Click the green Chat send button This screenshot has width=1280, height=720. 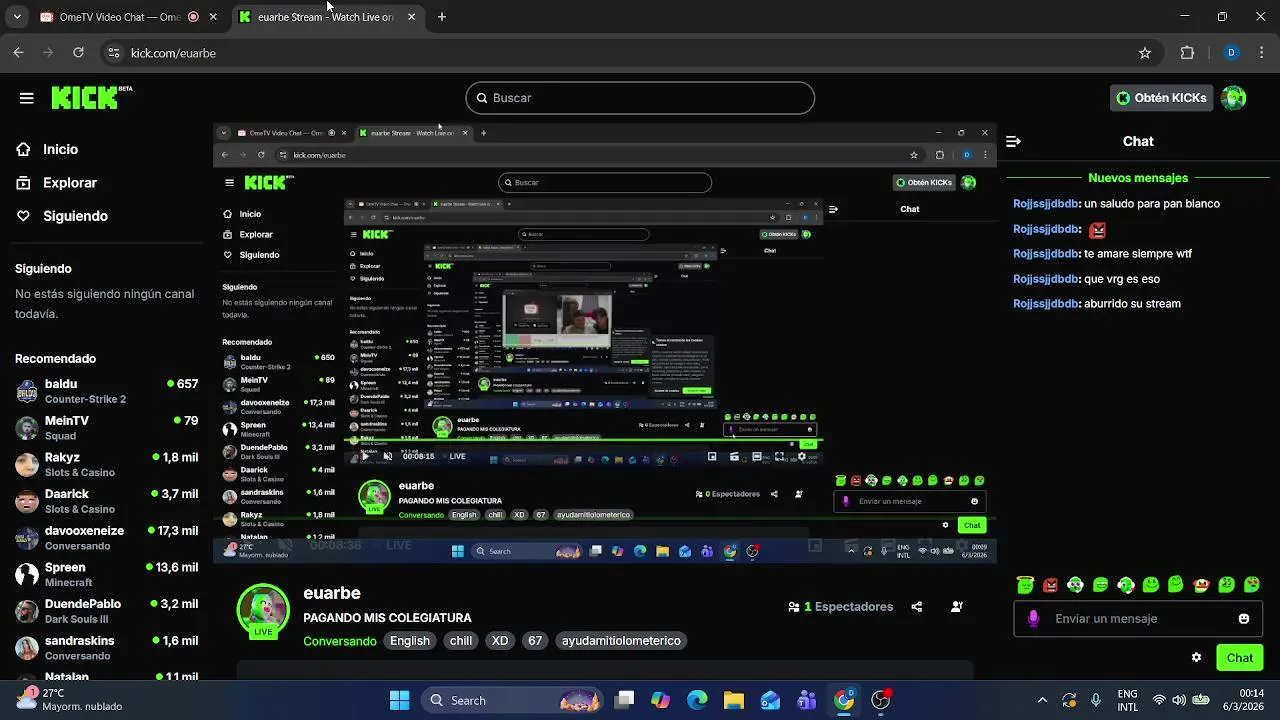click(x=1240, y=658)
